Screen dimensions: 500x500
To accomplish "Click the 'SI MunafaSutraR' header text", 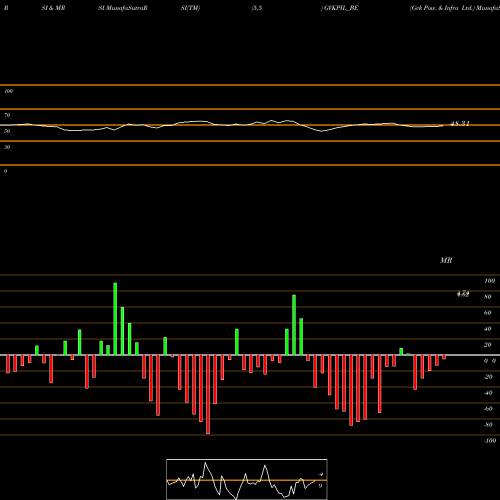I will coord(123,8).
